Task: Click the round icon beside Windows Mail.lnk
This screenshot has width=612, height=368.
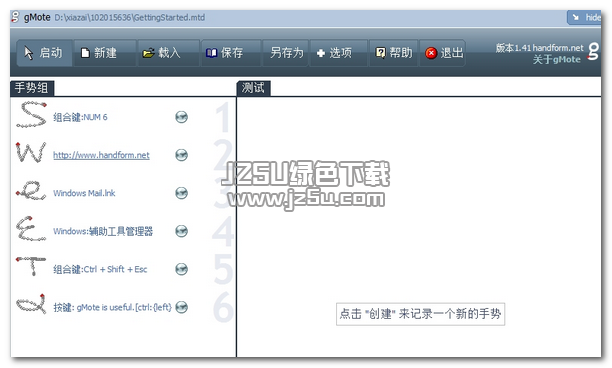Action: tap(181, 193)
